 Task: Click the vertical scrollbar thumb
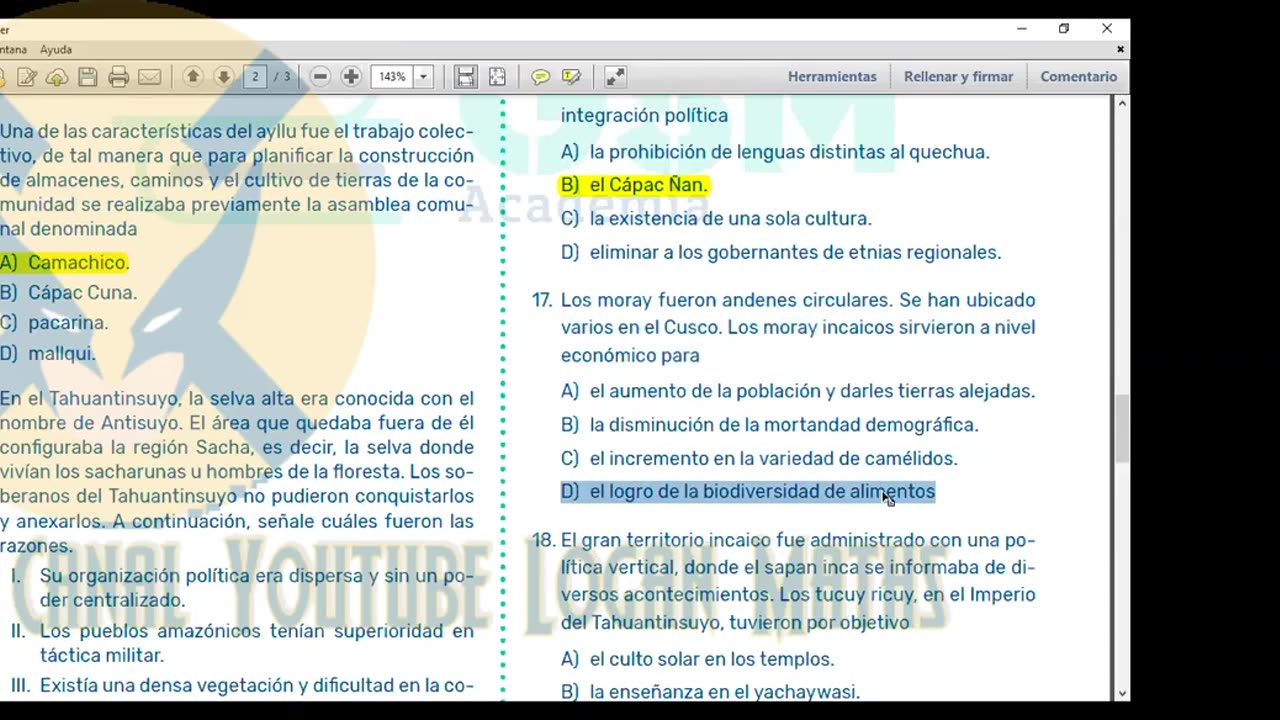point(1122,428)
